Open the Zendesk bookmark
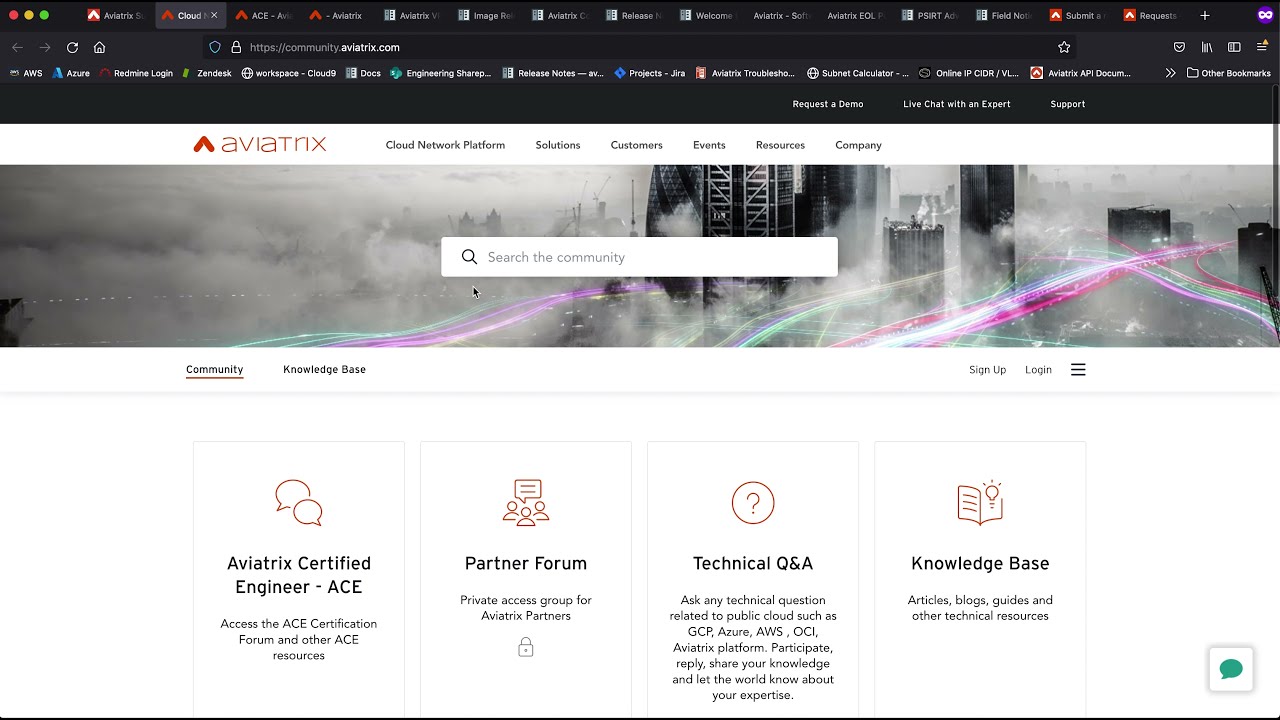The width and height of the screenshot is (1280, 720). (x=207, y=73)
